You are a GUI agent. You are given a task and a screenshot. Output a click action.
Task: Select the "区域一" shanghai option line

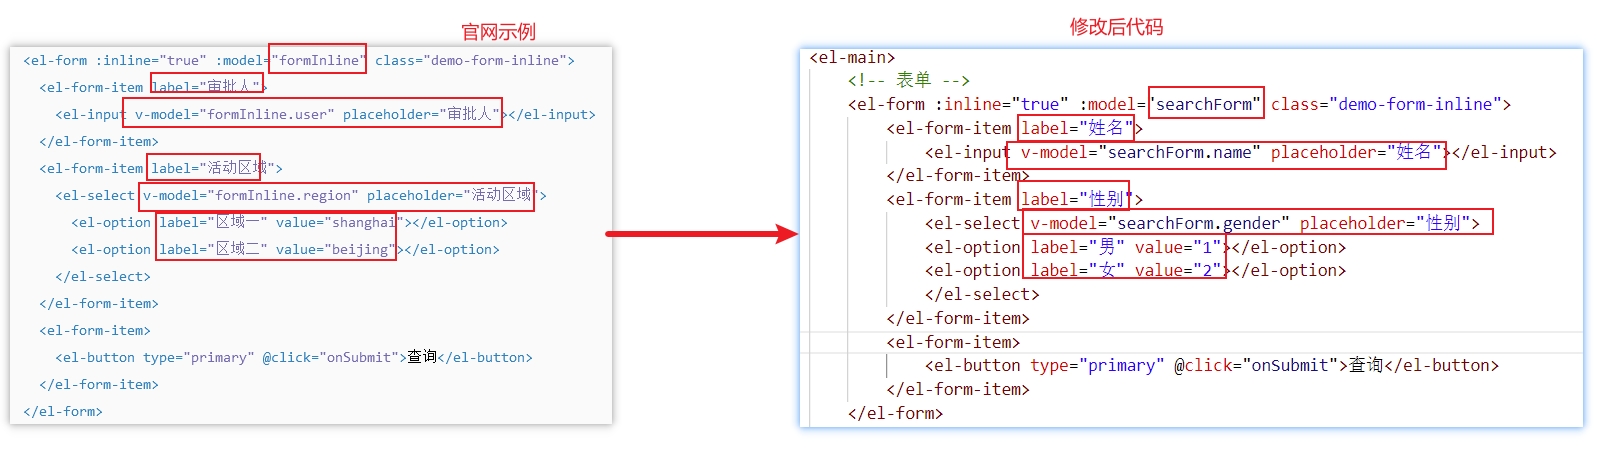(276, 222)
